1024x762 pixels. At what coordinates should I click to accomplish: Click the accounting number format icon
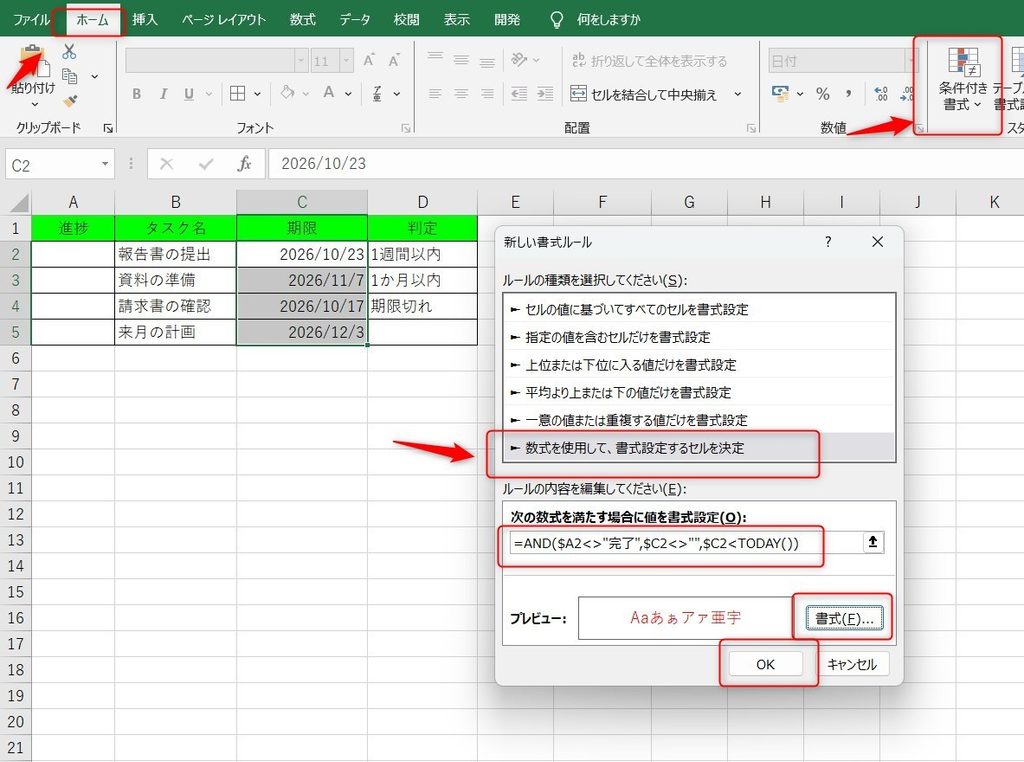click(780, 93)
